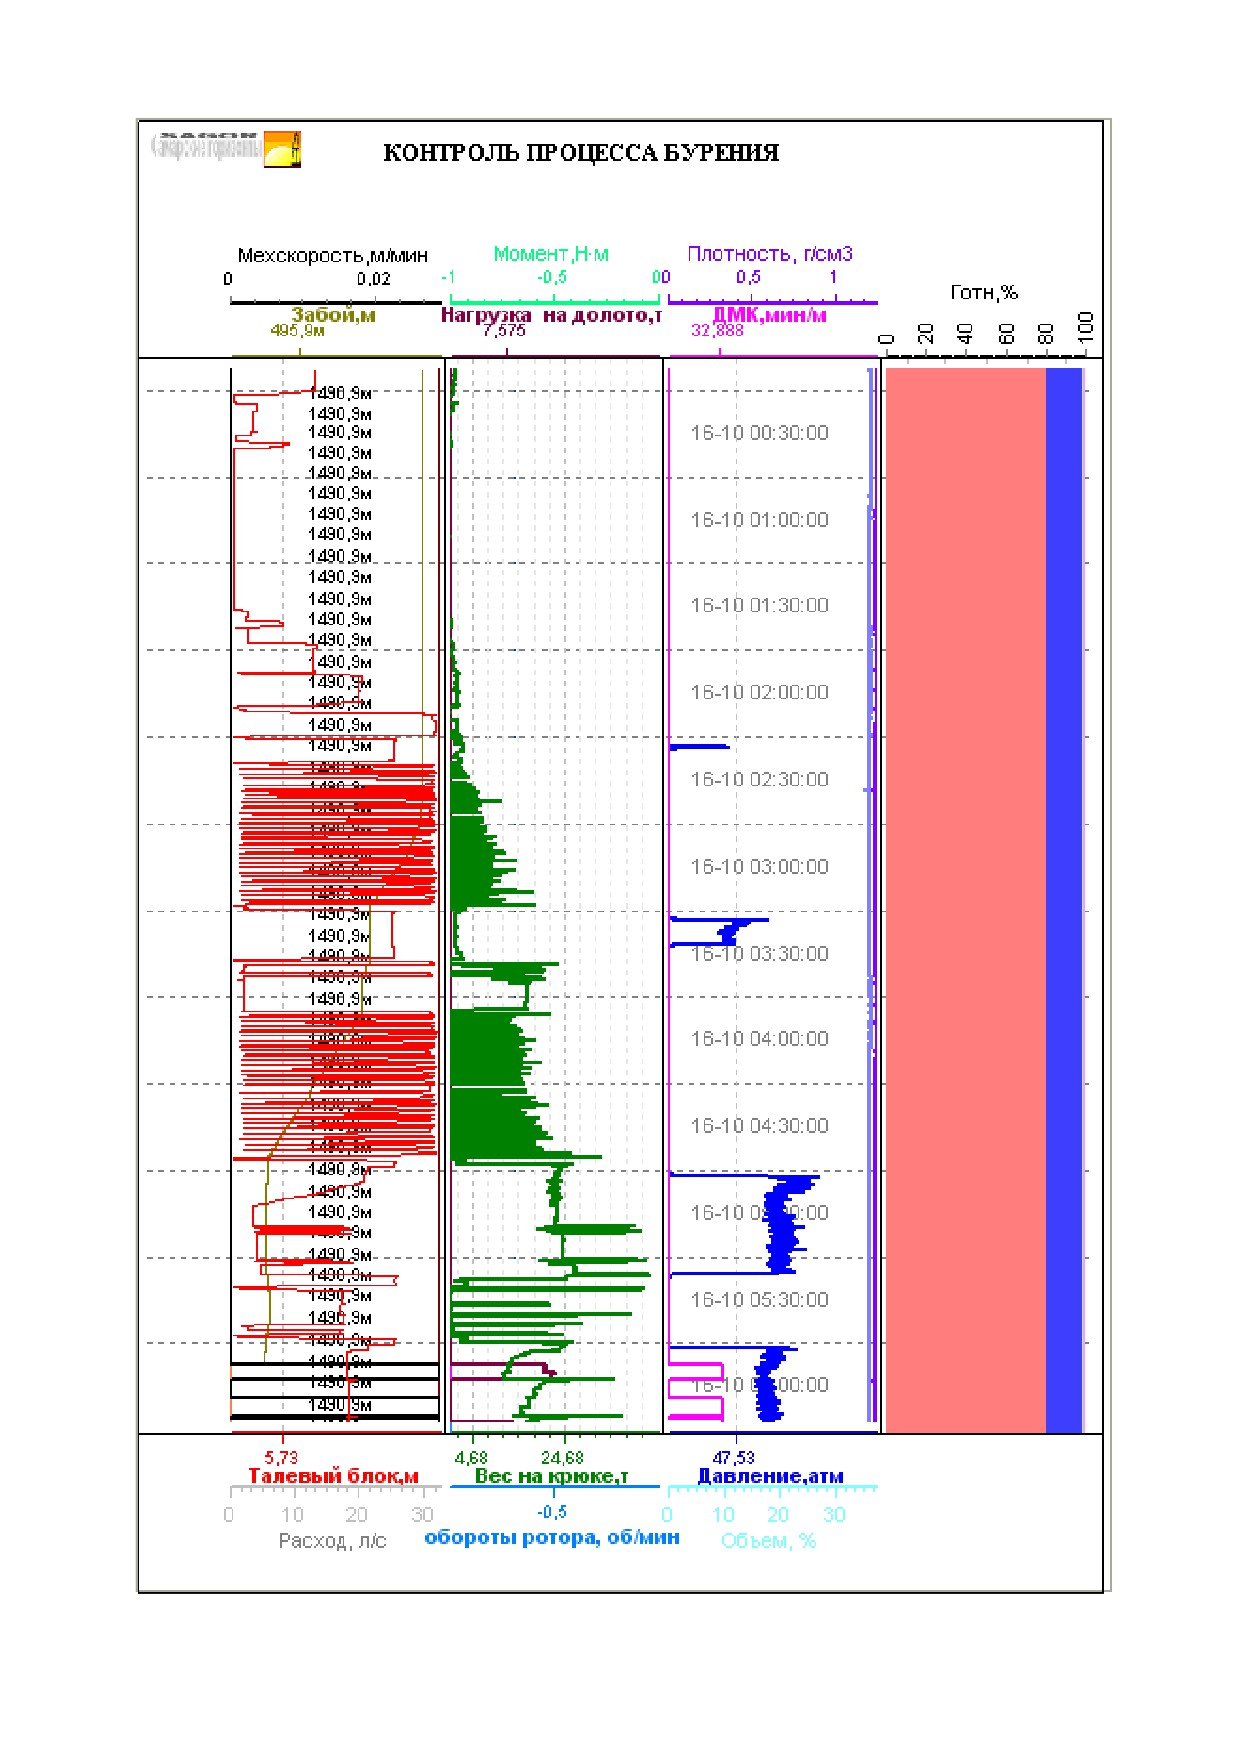The image size is (1239, 1752).
Task: Click the 'Давление,атм' label
Action: pos(770,1476)
